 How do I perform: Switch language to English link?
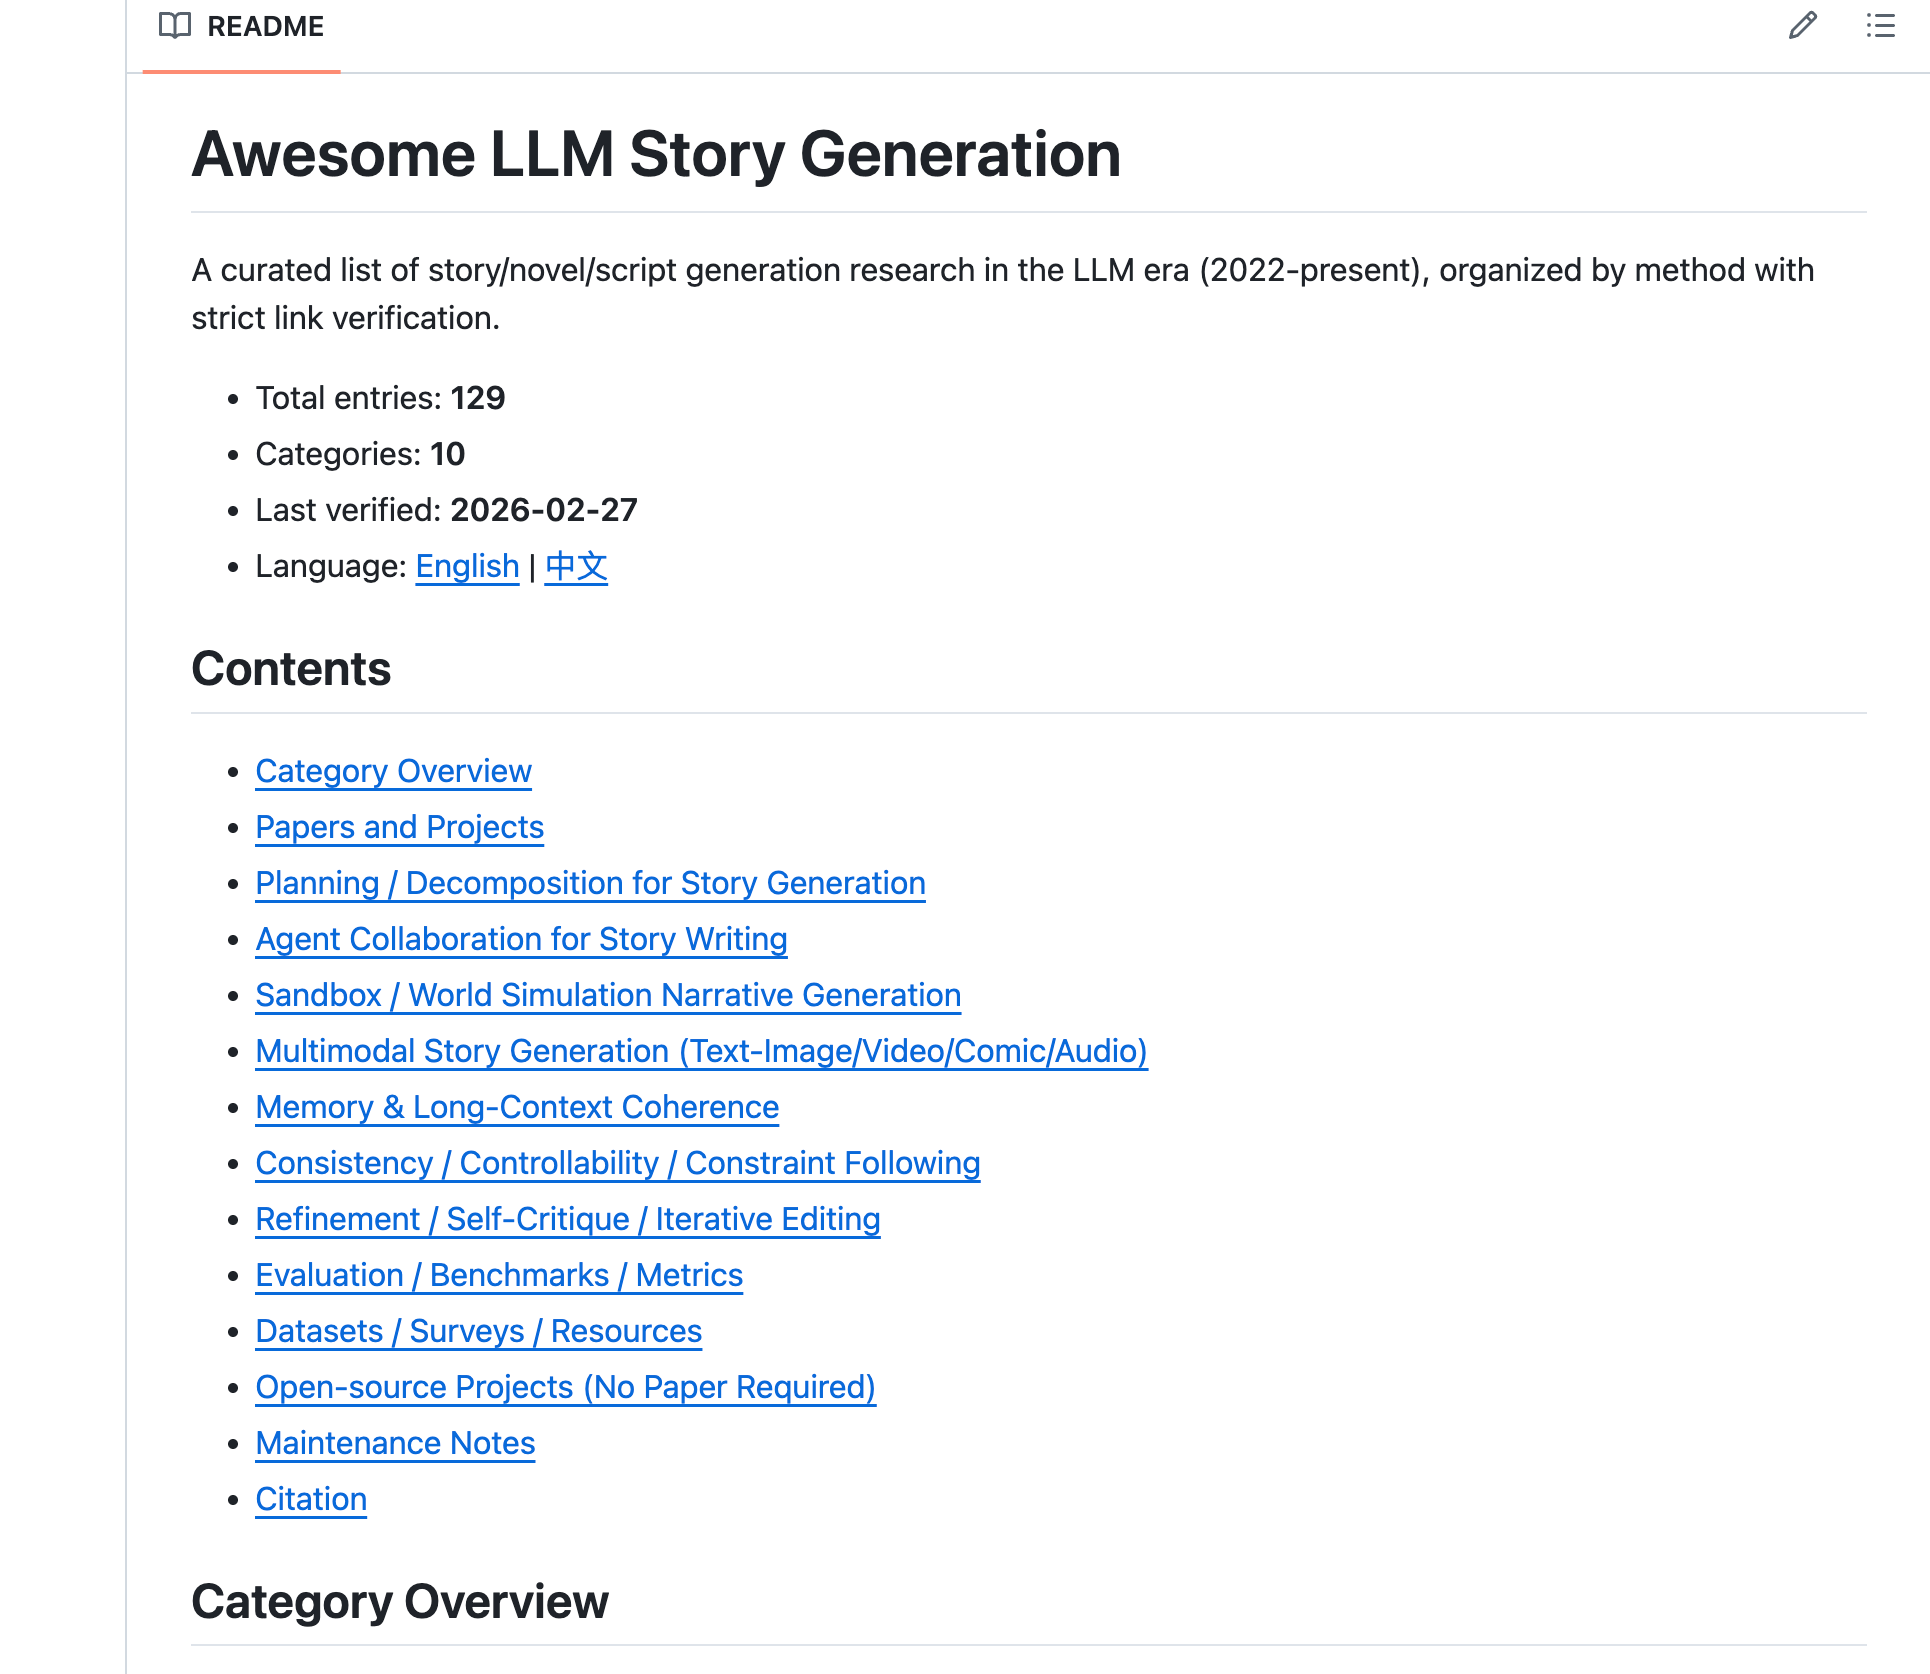tap(467, 566)
